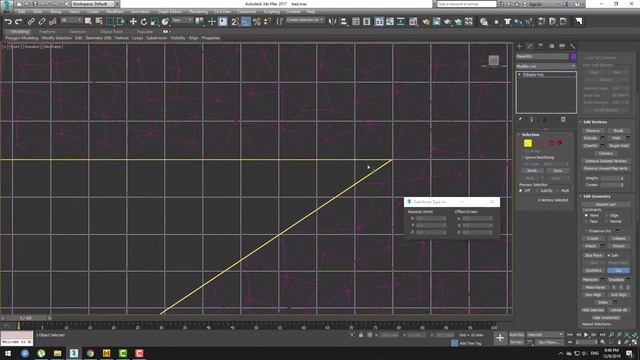
Task: Click the highlighted Cut button
Action: coord(618,270)
